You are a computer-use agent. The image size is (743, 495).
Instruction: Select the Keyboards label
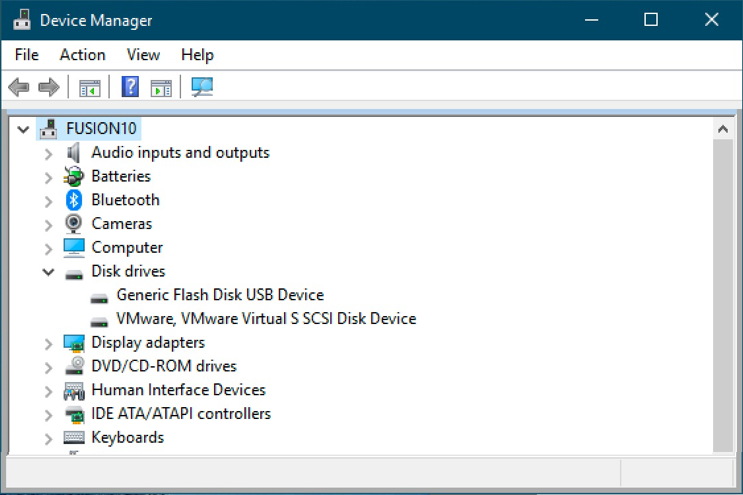click(x=127, y=437)
